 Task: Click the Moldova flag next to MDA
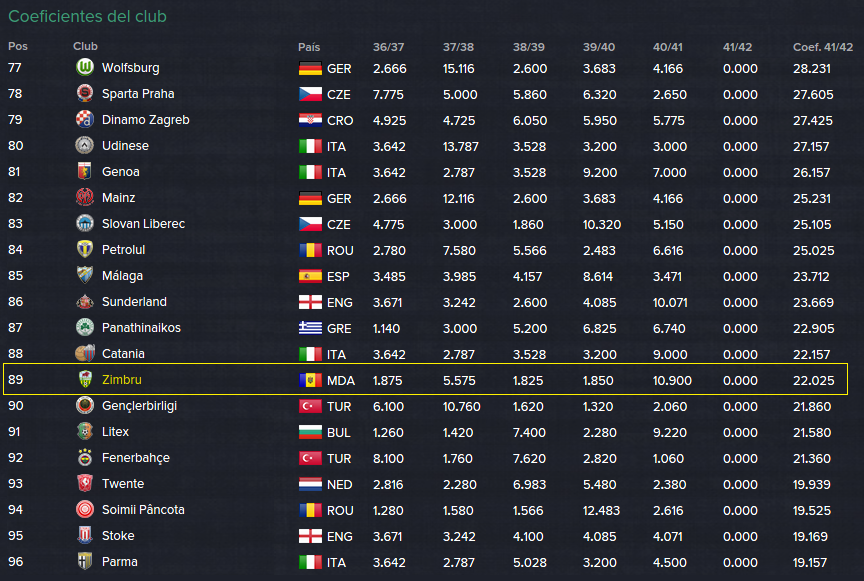(310, 380)
